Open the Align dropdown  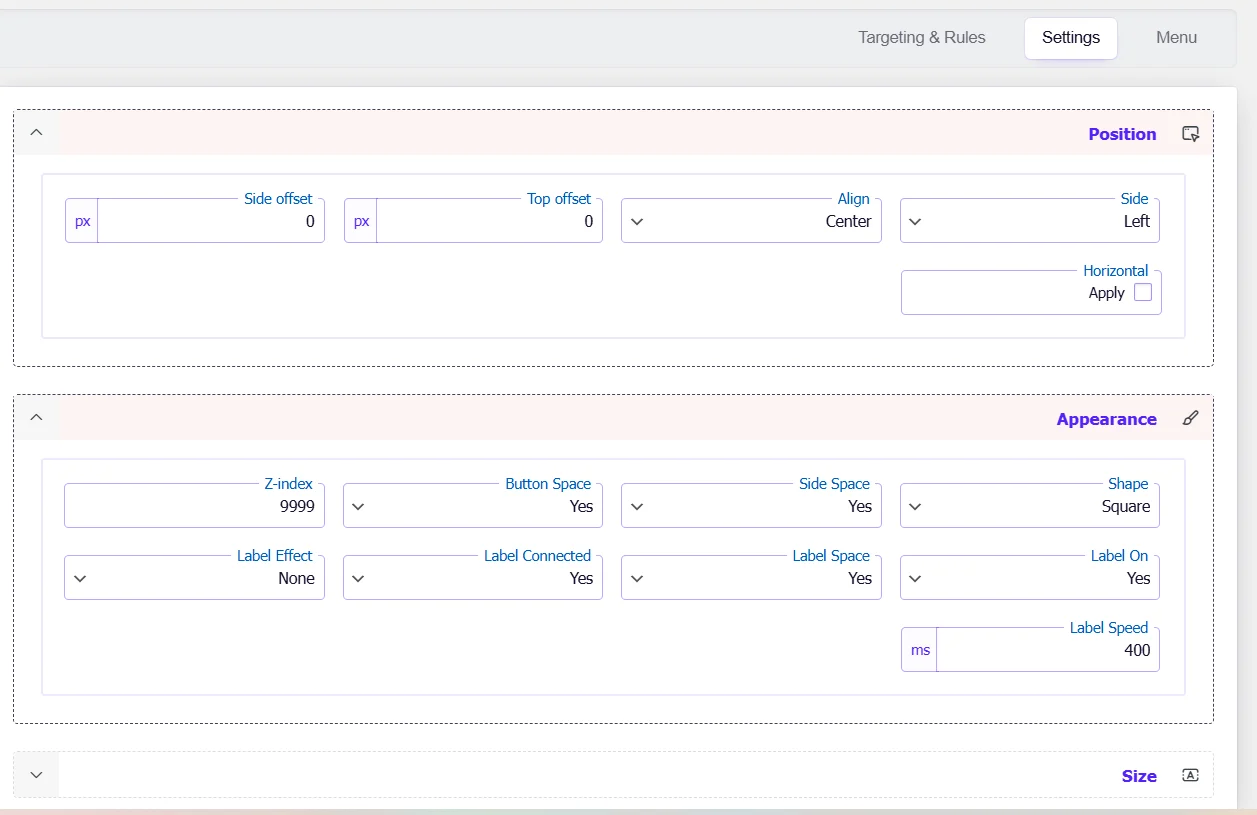pyautogui.click(x=751, y=222)
